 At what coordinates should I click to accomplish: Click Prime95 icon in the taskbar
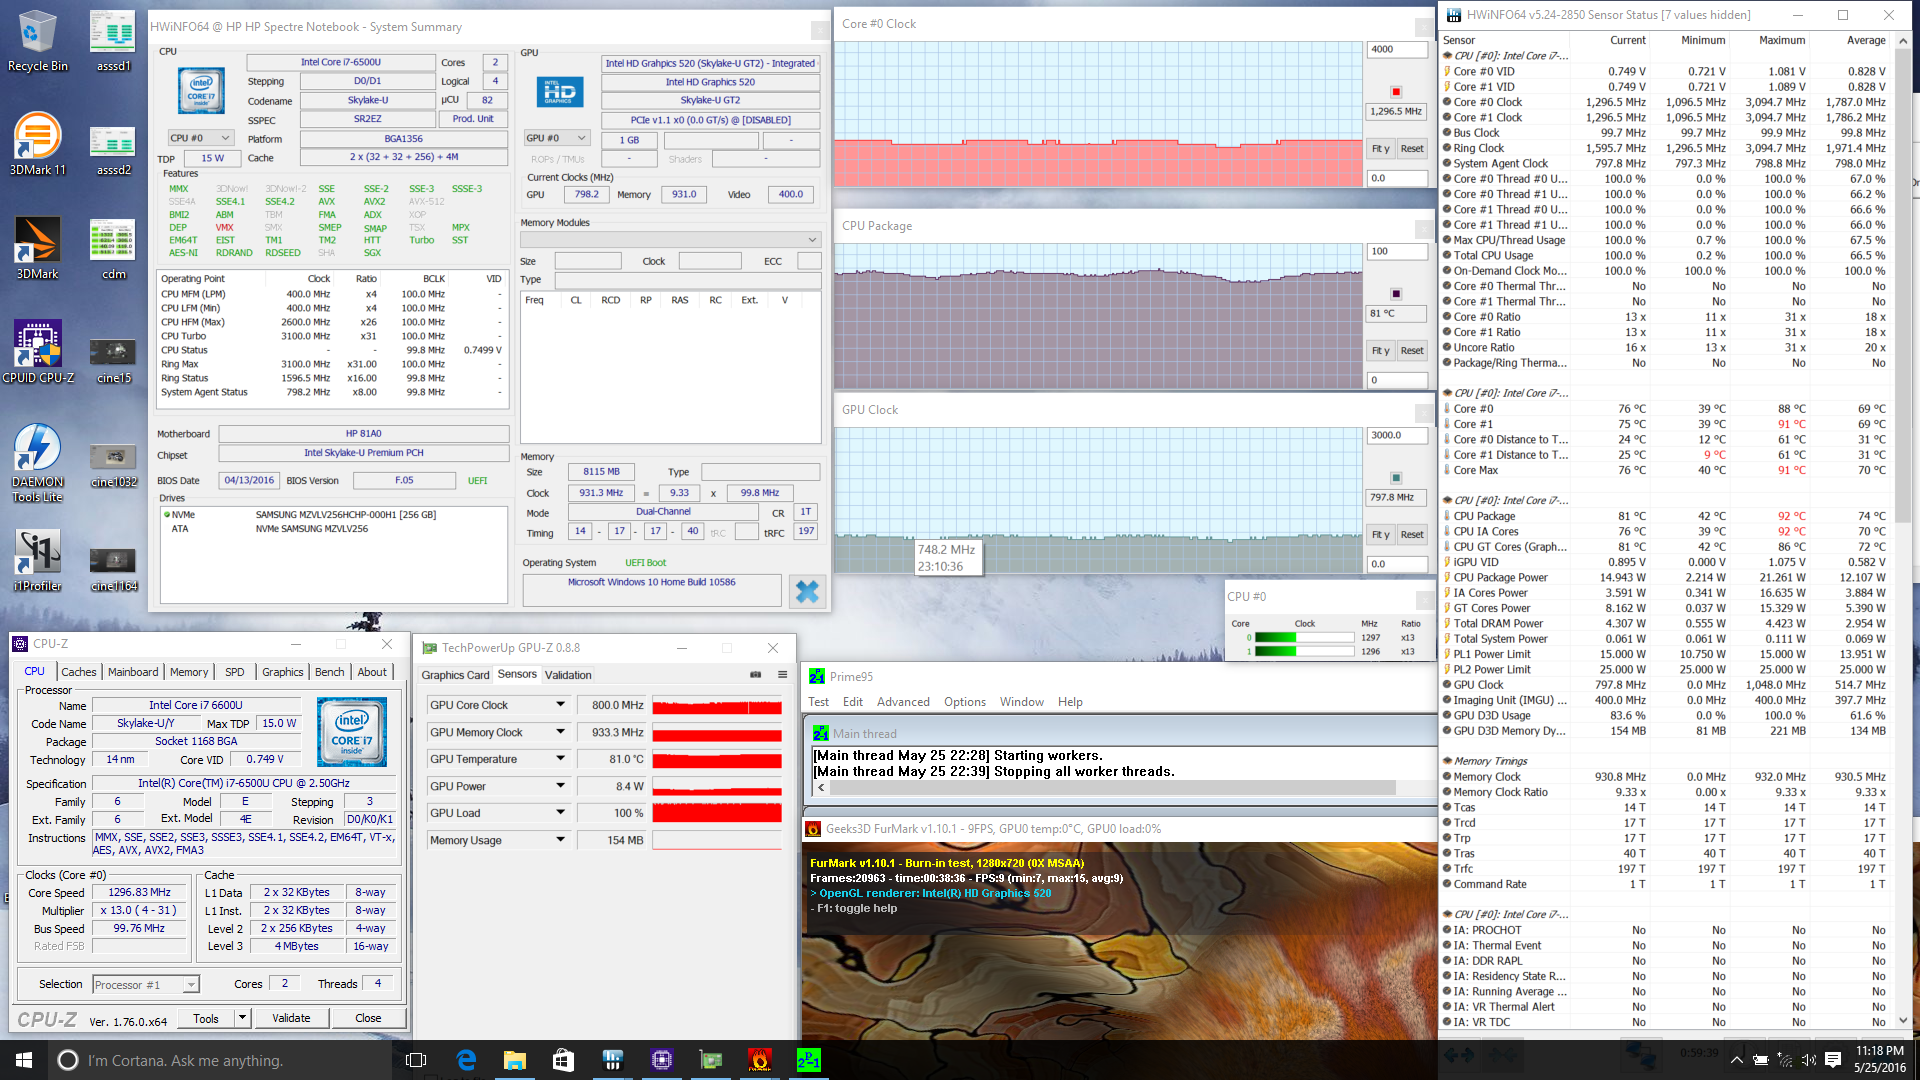click(808, 1060)
